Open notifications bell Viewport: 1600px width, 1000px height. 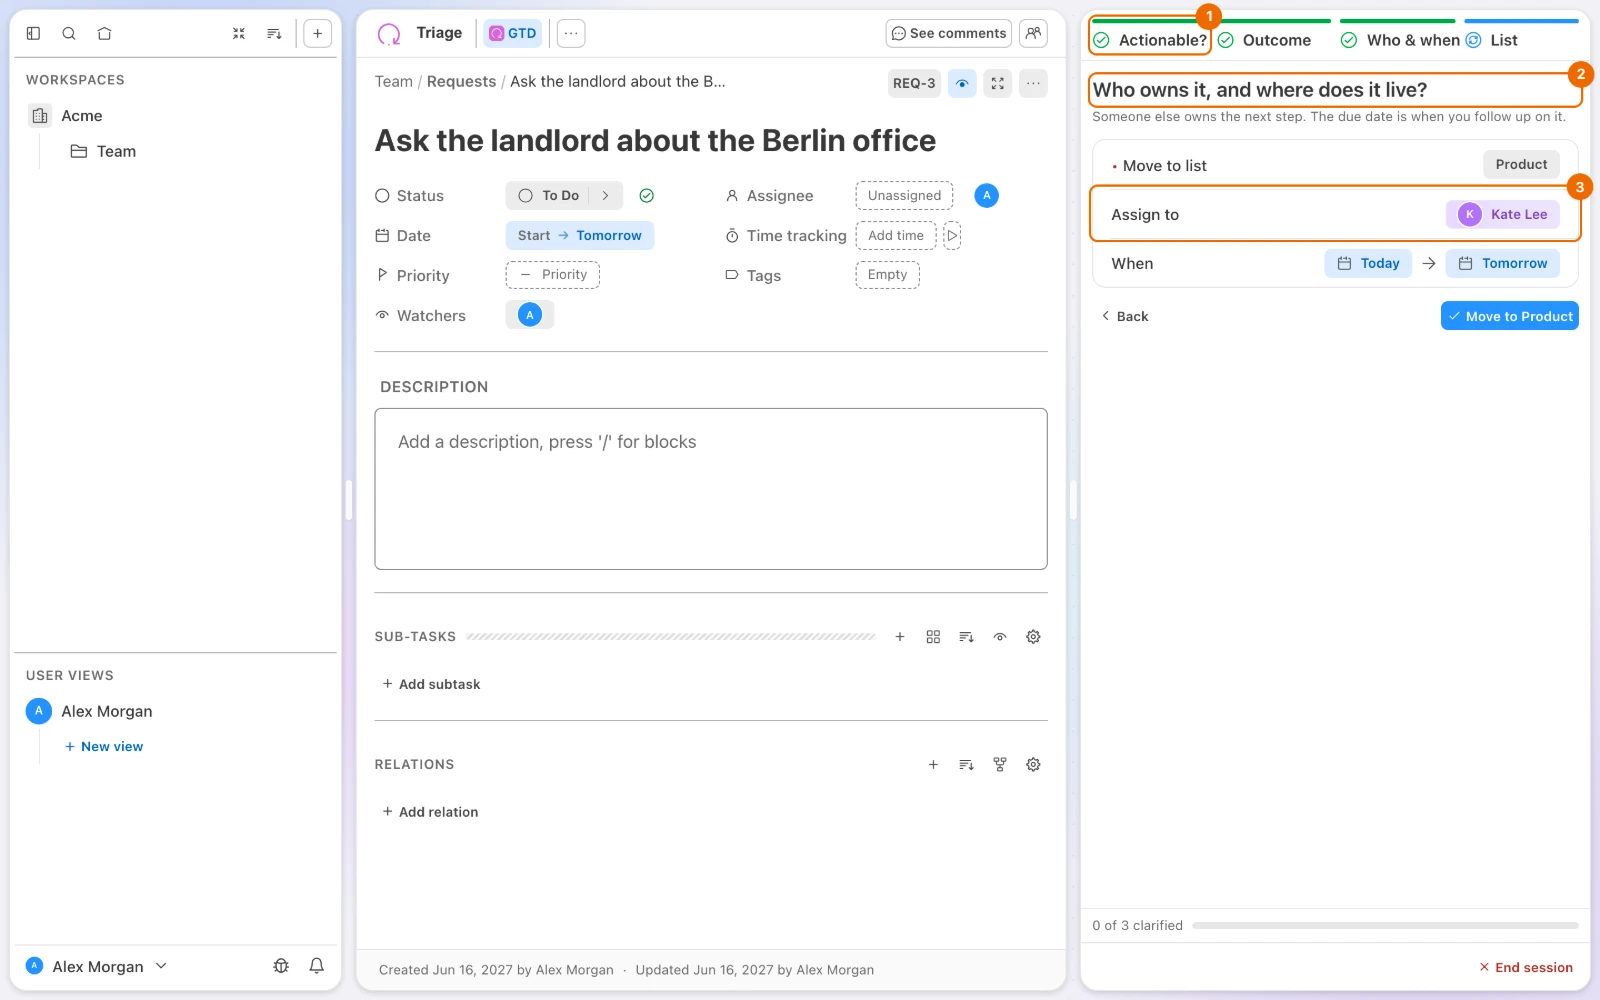317,966
